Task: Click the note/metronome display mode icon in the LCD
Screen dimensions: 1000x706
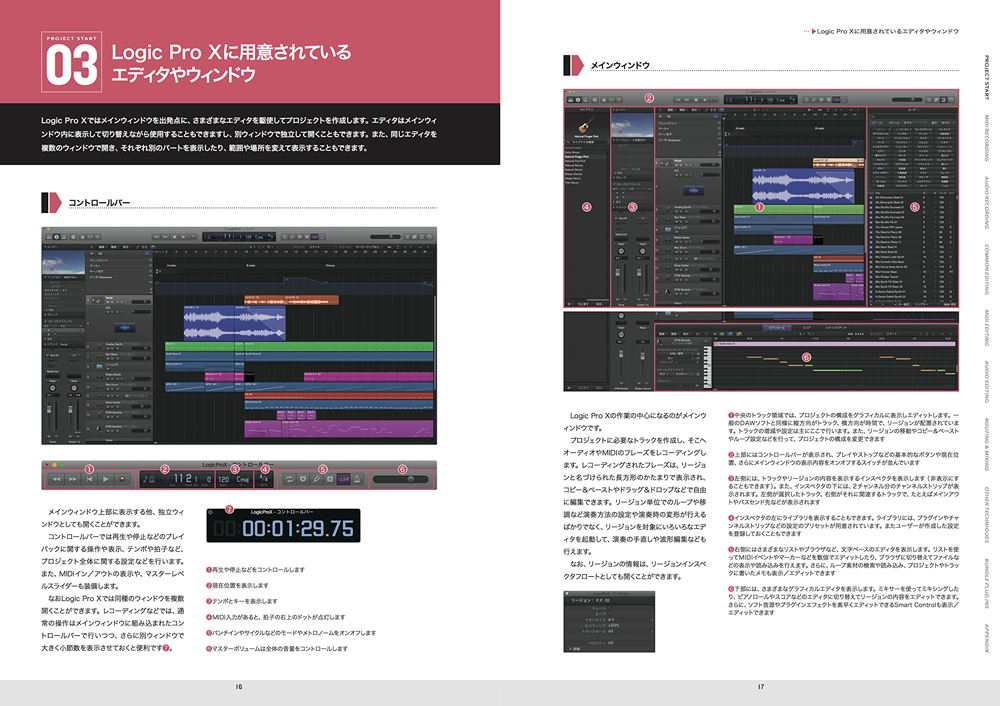Action: [x=149, y=479]
